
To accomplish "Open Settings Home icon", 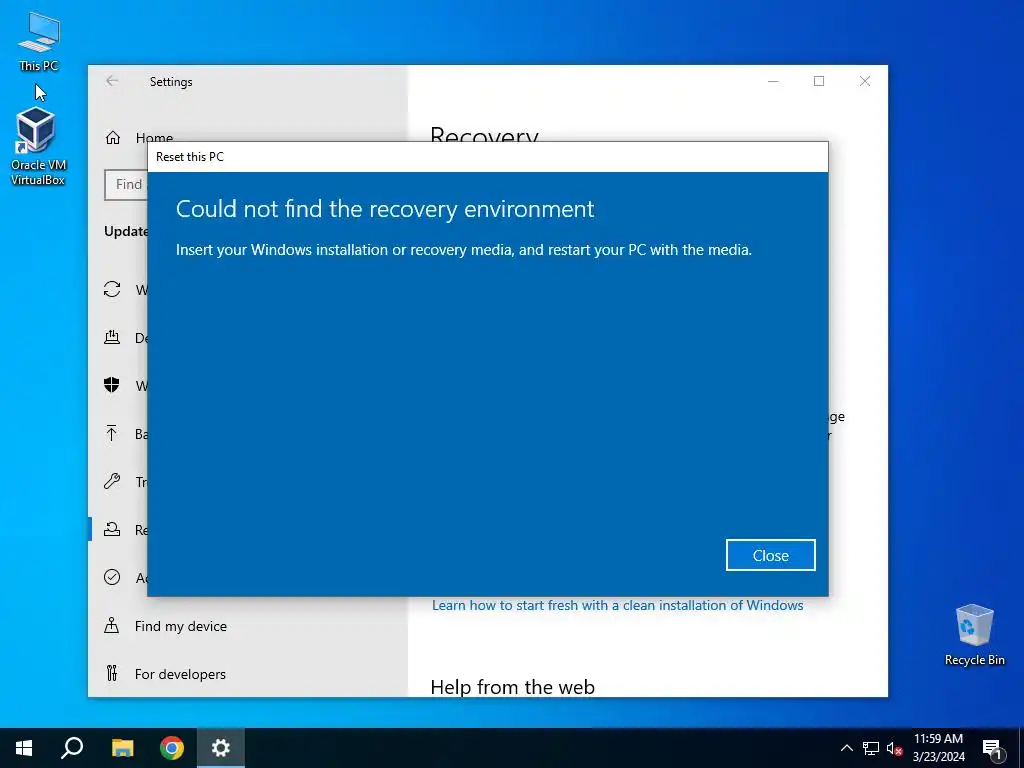I will tap(113, 138).
